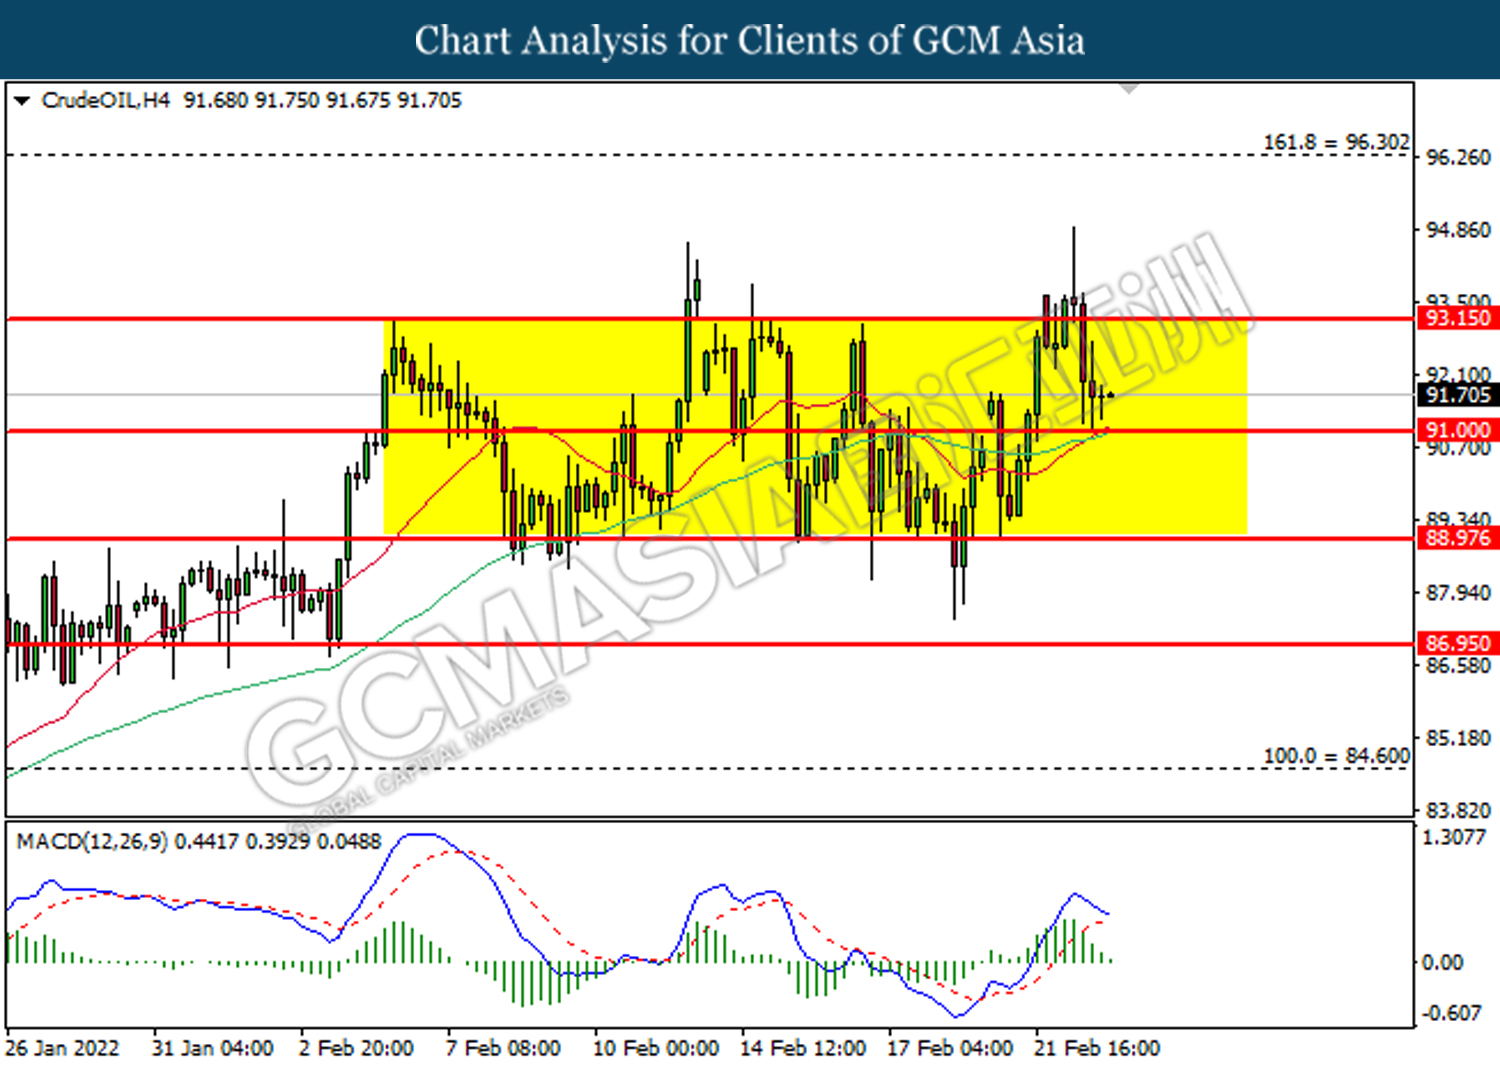Click the CrudeOIL,H4 symbol label
The image size is (1500, 1071).
pyautogui.click(x=106, y=100)
